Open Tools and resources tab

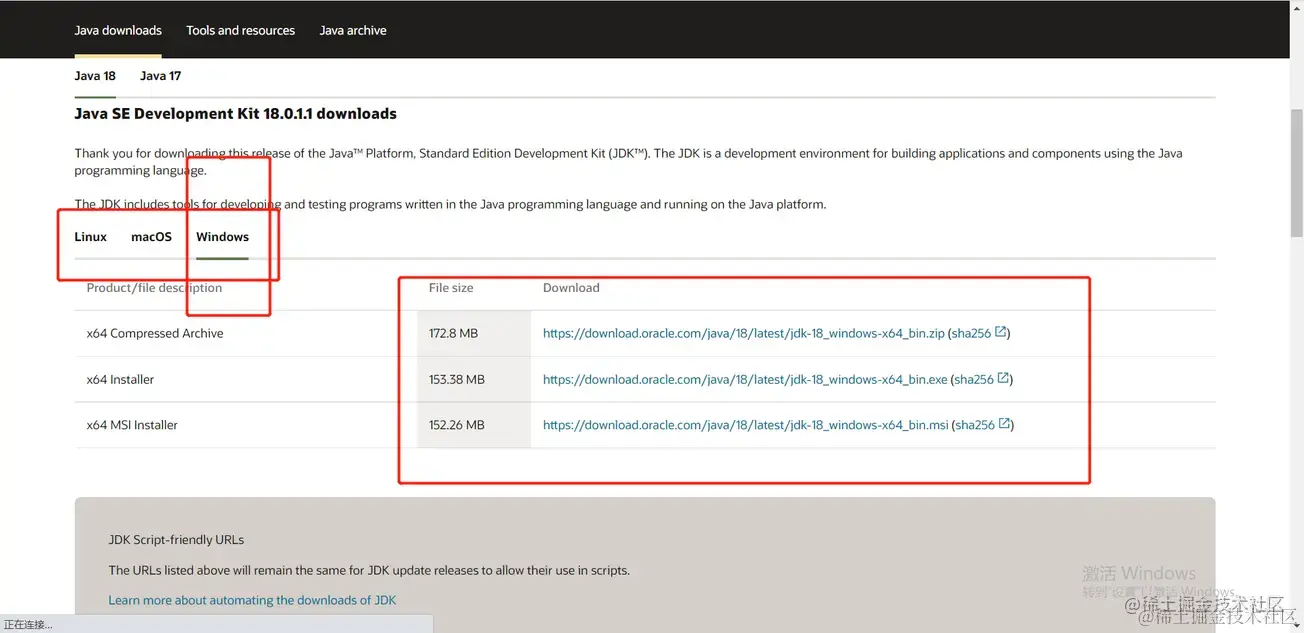pos(240,30)
